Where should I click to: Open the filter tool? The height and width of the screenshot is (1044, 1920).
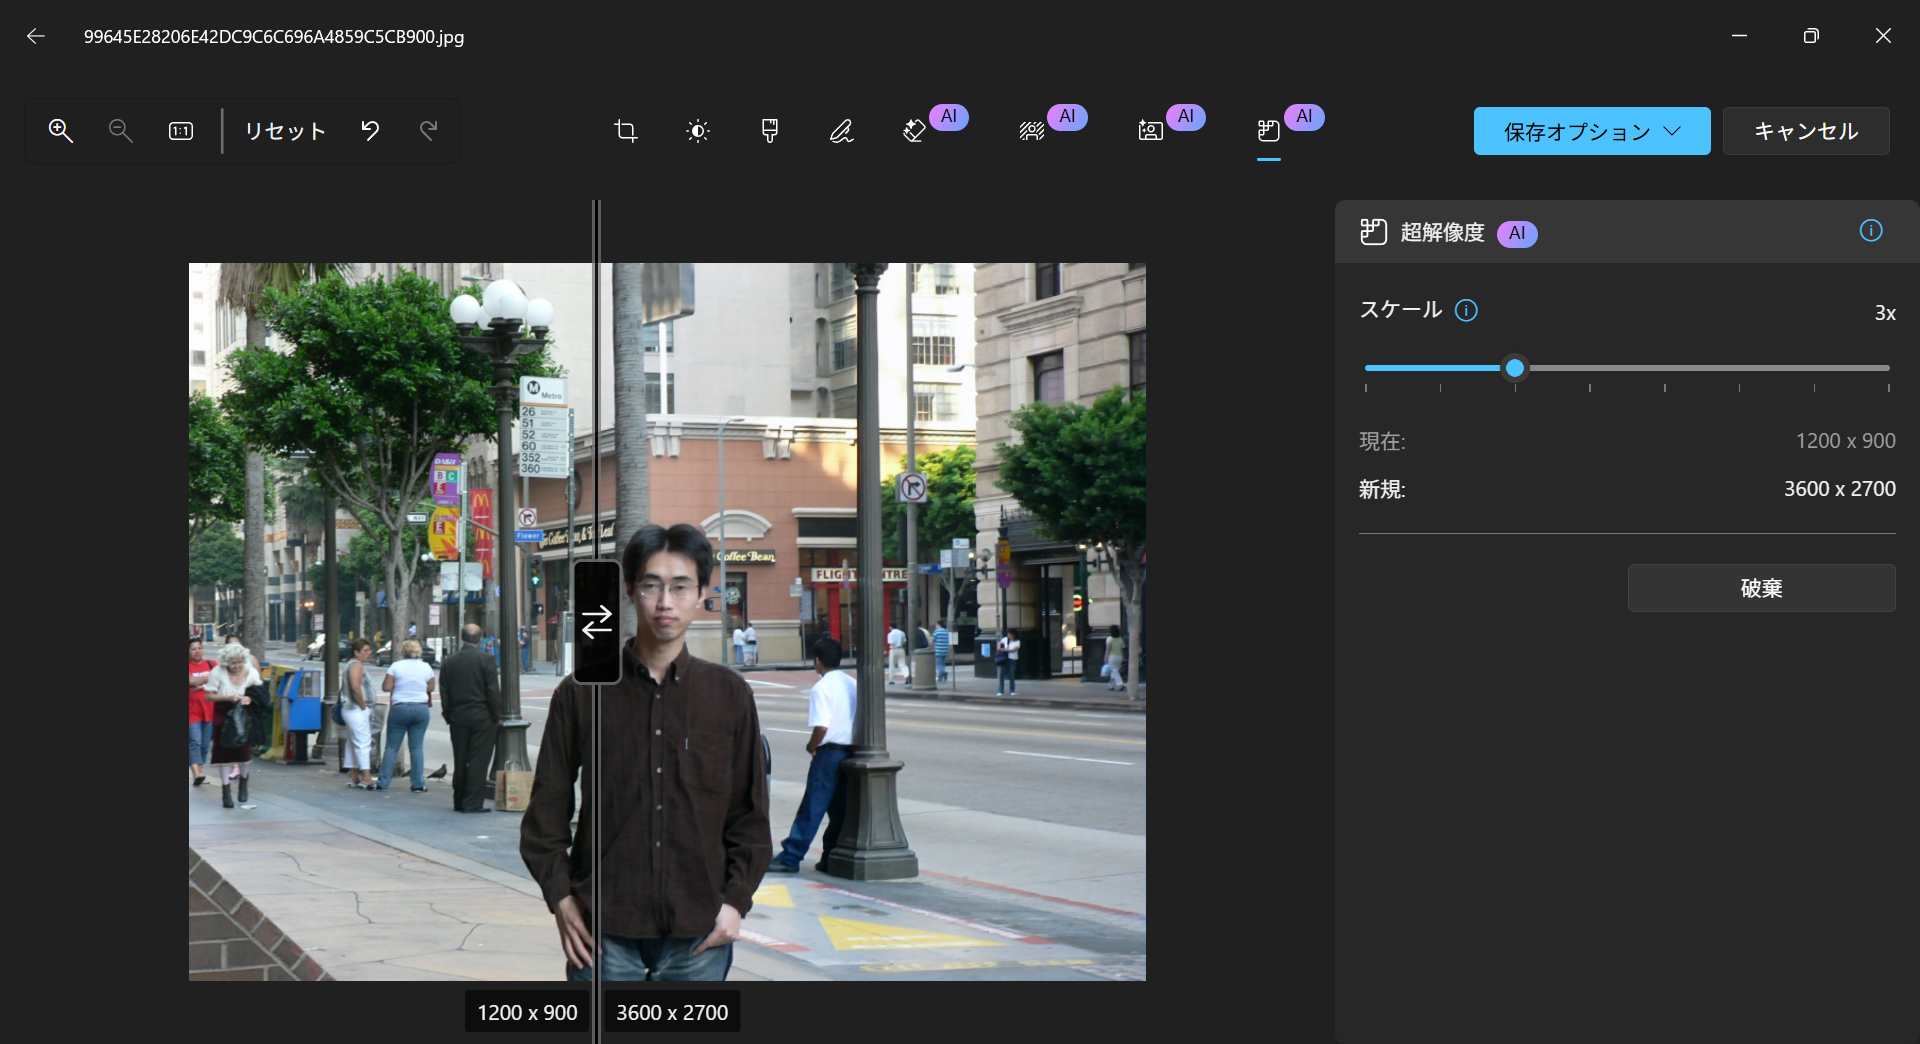[770, 131]
